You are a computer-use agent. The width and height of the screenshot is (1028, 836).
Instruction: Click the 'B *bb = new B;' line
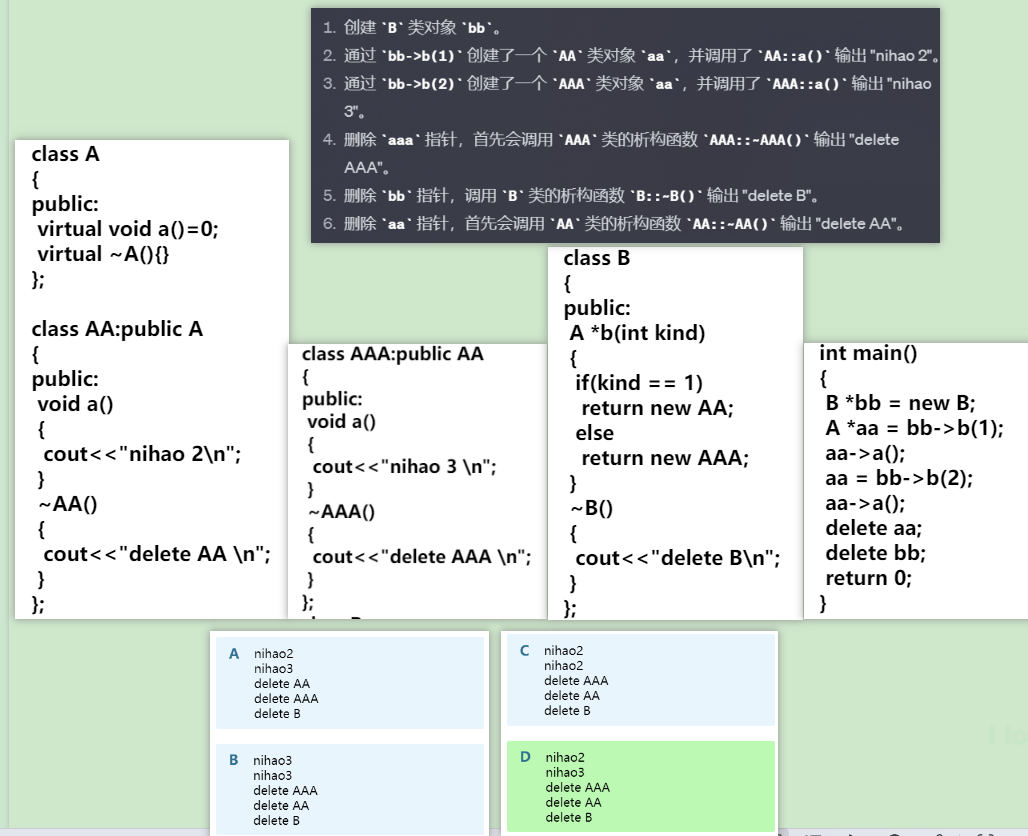pos(900,403)
